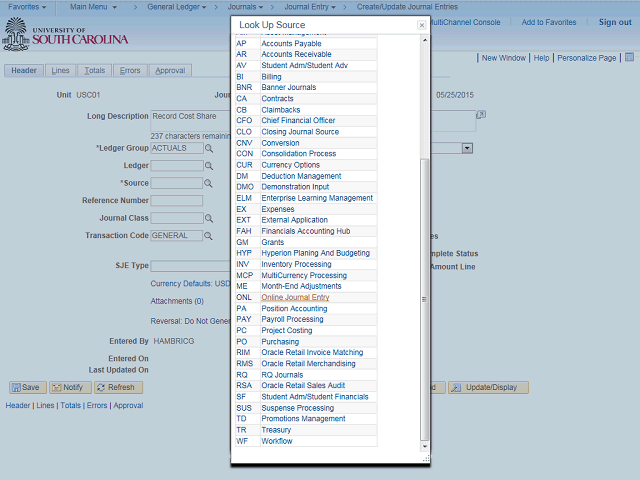The height and width of the screenshot is (480, 640).
Task: Click the Long Description text area
Action: coord(191,120)
